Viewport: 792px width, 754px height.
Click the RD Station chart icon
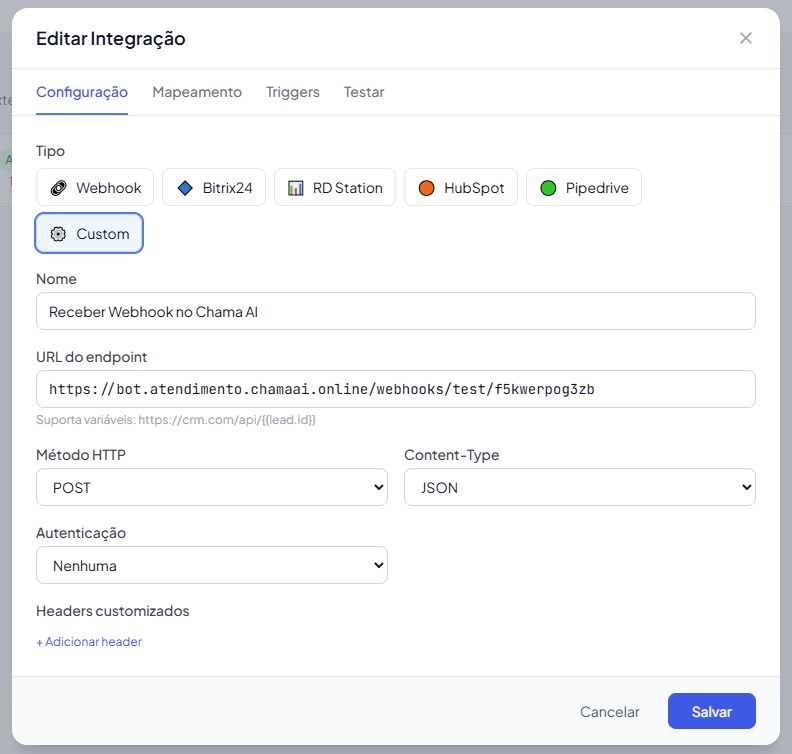[x=295, y=188]
